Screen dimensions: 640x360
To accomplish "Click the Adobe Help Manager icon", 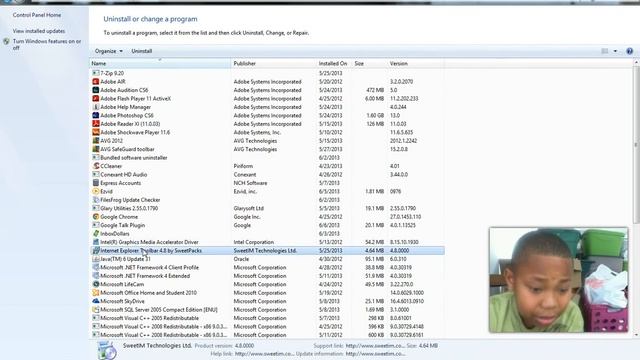I will 96,107.
